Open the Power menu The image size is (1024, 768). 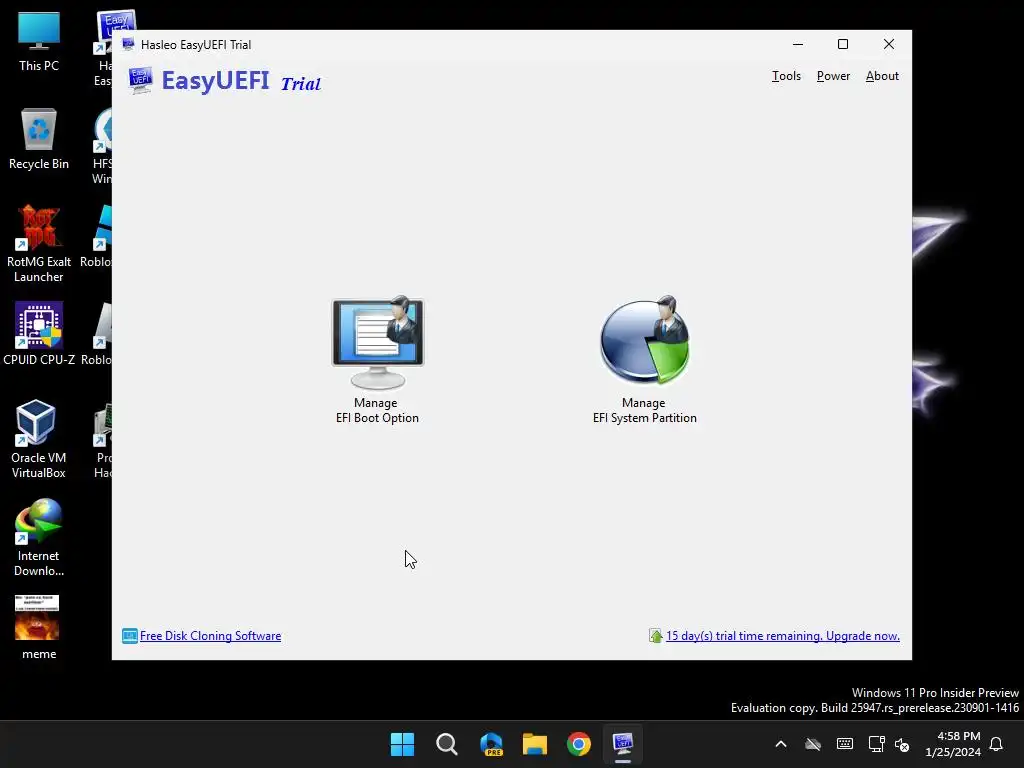(x=833, y=76)
